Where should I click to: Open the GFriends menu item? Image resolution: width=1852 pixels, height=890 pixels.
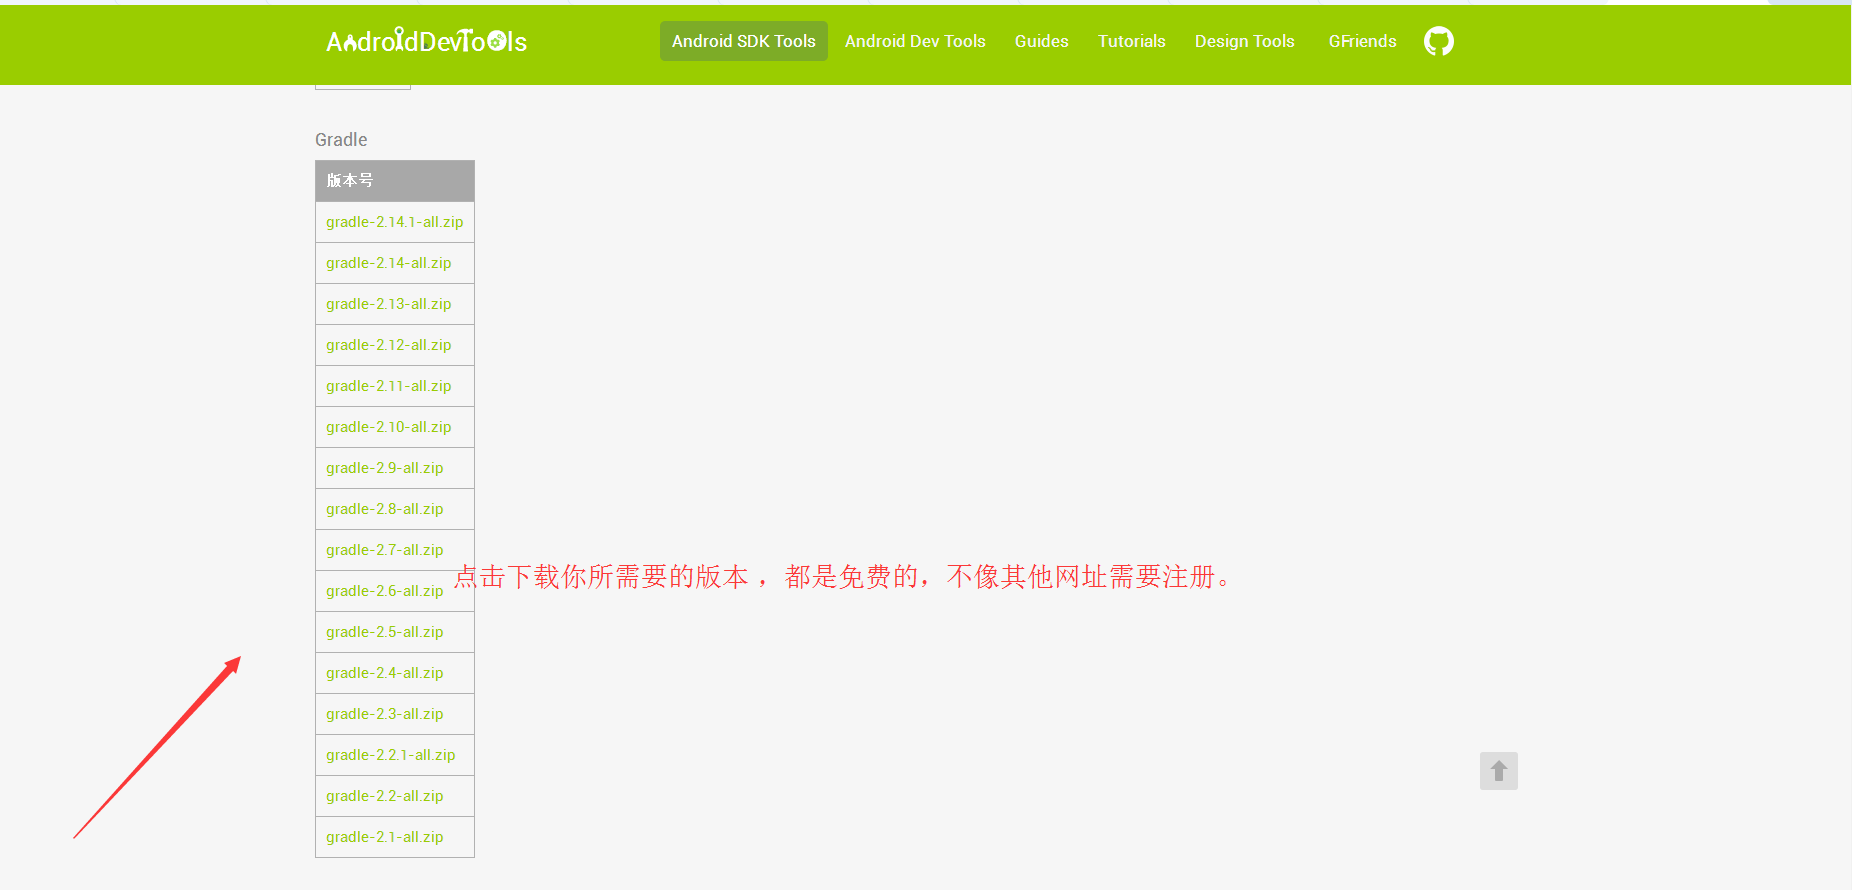(x=1363, y=41)
